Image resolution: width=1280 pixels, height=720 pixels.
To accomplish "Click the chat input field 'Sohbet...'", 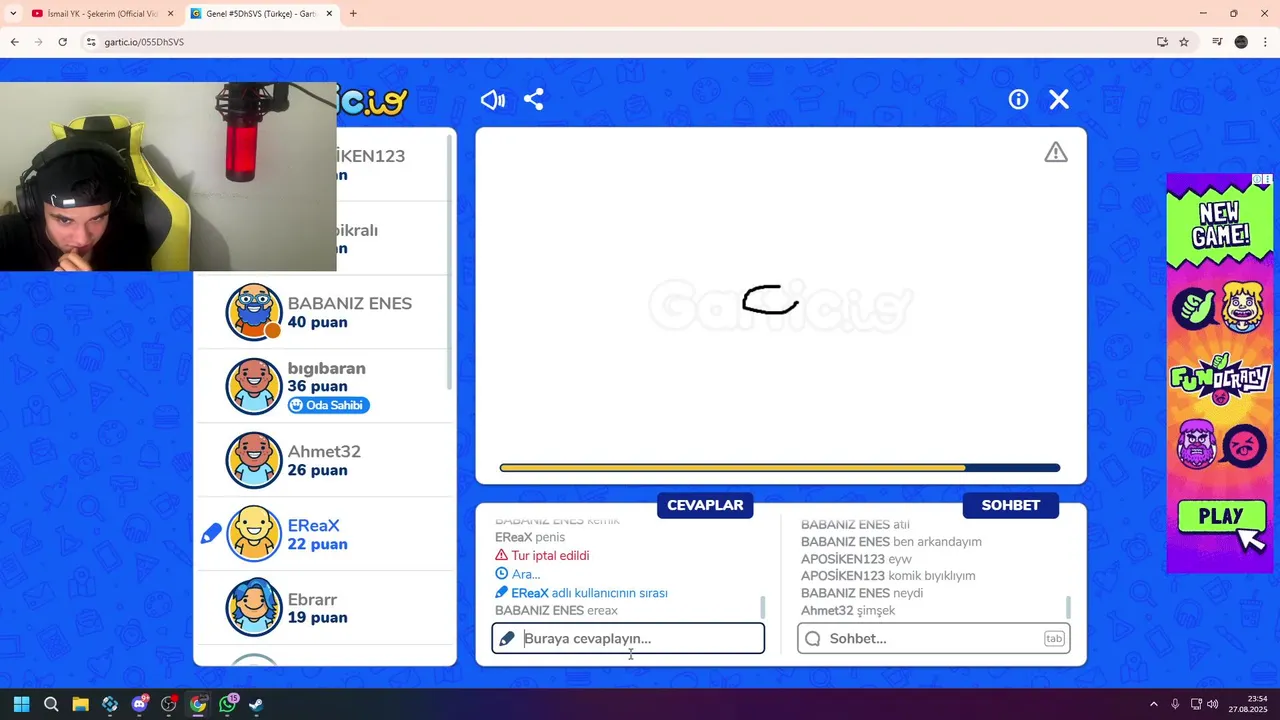I will pos(934,638).
